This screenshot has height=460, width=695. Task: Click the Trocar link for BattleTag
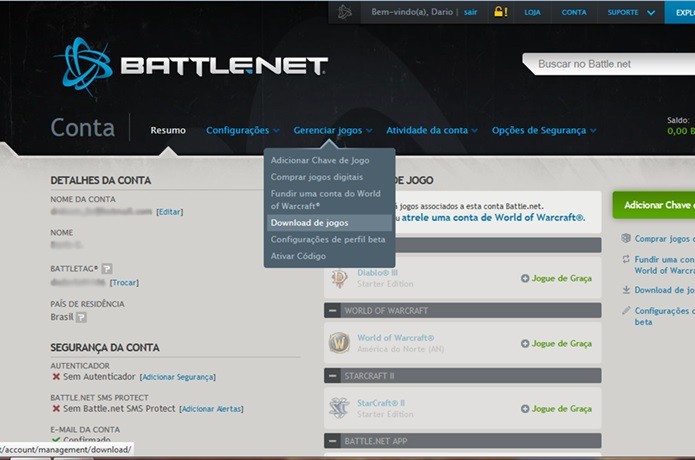coord(124,282)
